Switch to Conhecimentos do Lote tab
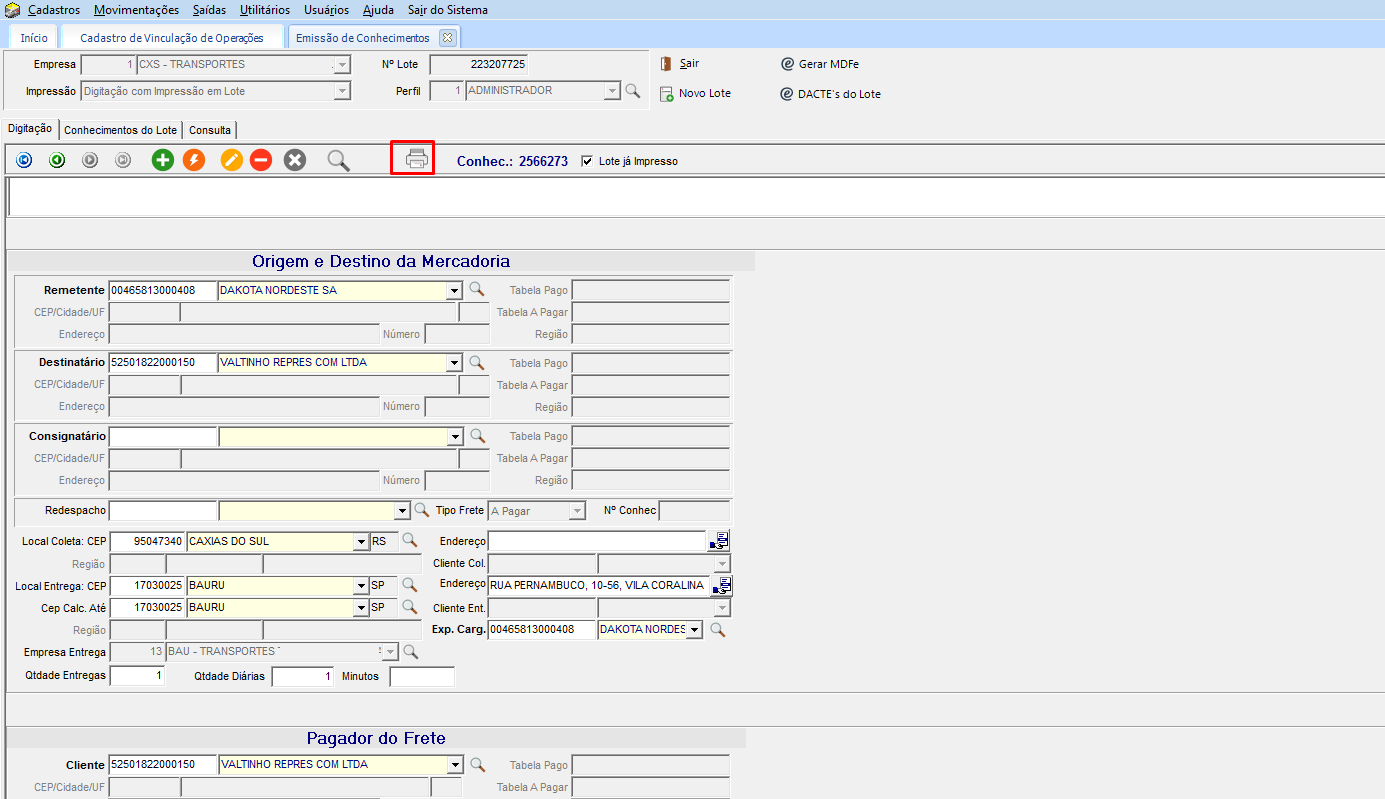Screen dimensions: 1385x799 click(x=120, y=130)
